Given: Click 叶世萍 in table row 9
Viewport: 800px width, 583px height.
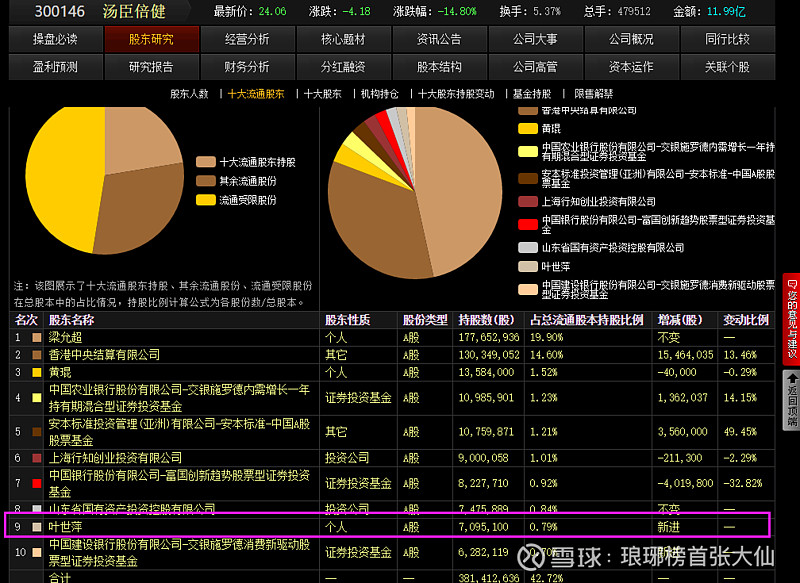Looking at the screenshot, I should [x=65, y=527].
